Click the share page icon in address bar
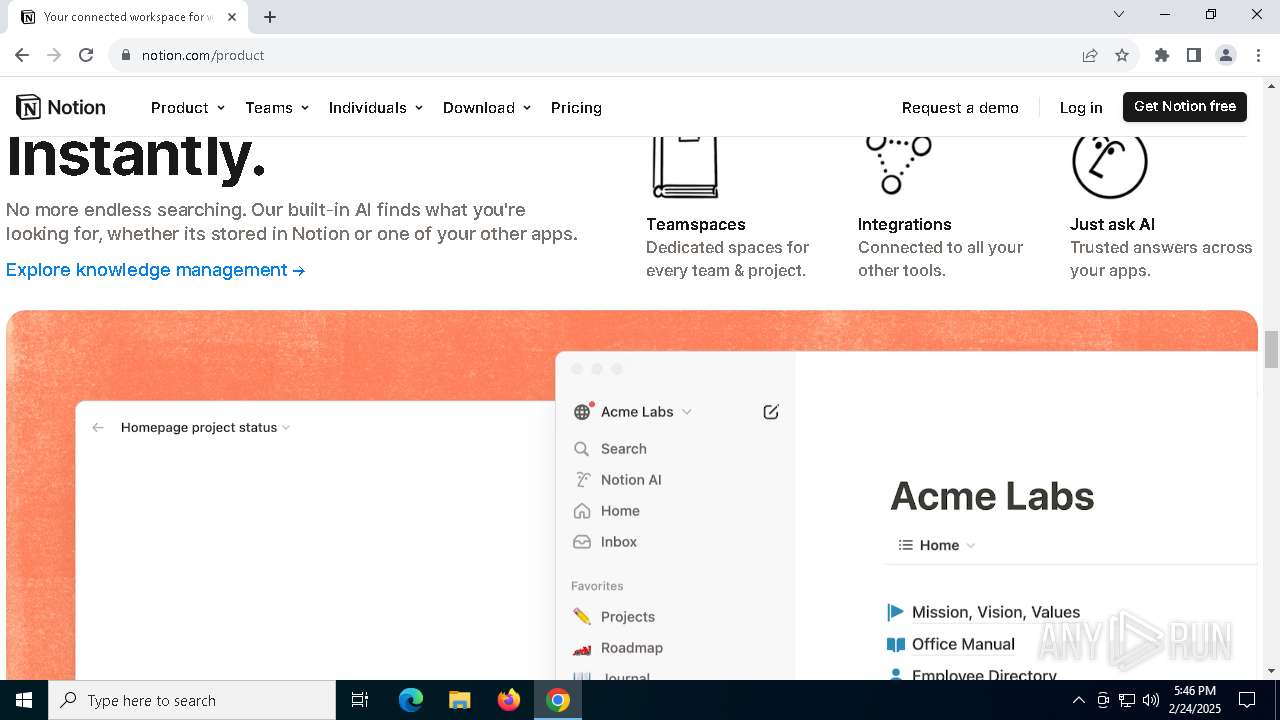 click(1090, 55)
